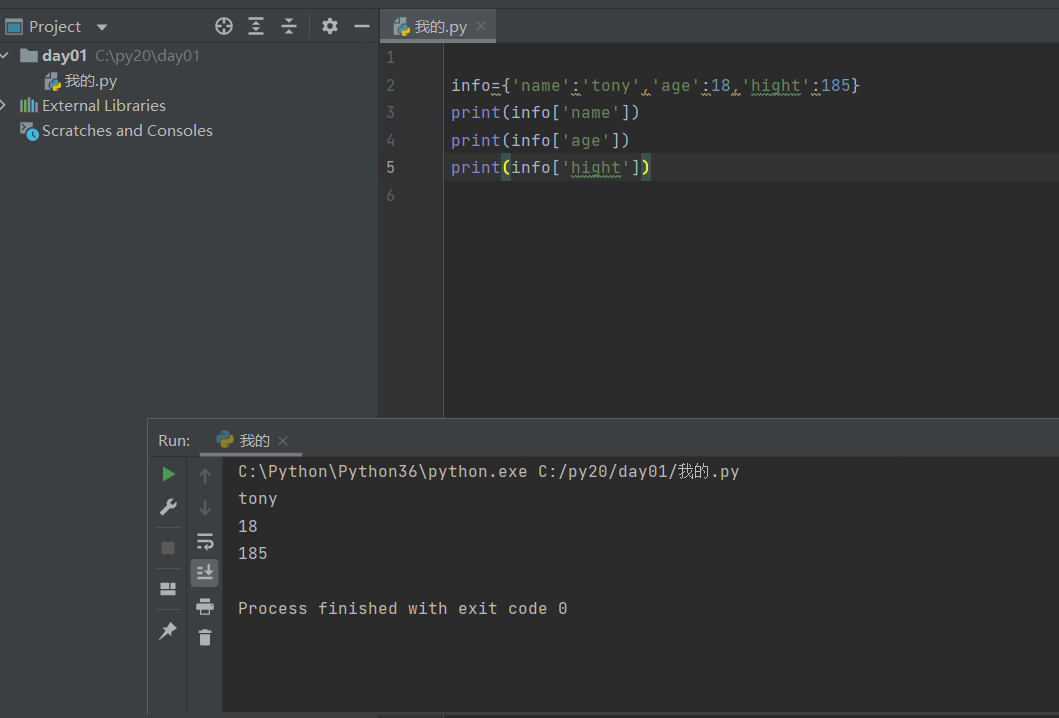Collapse the day01 folder tree node

click(x=5, y=55)
